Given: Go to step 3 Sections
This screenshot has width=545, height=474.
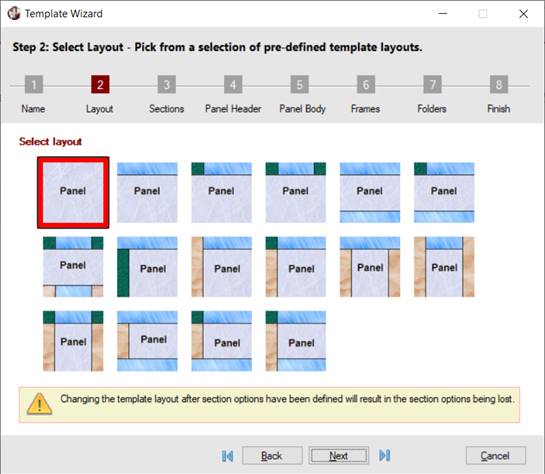Looking at the screenshot, I should click(x=166, y=84).
